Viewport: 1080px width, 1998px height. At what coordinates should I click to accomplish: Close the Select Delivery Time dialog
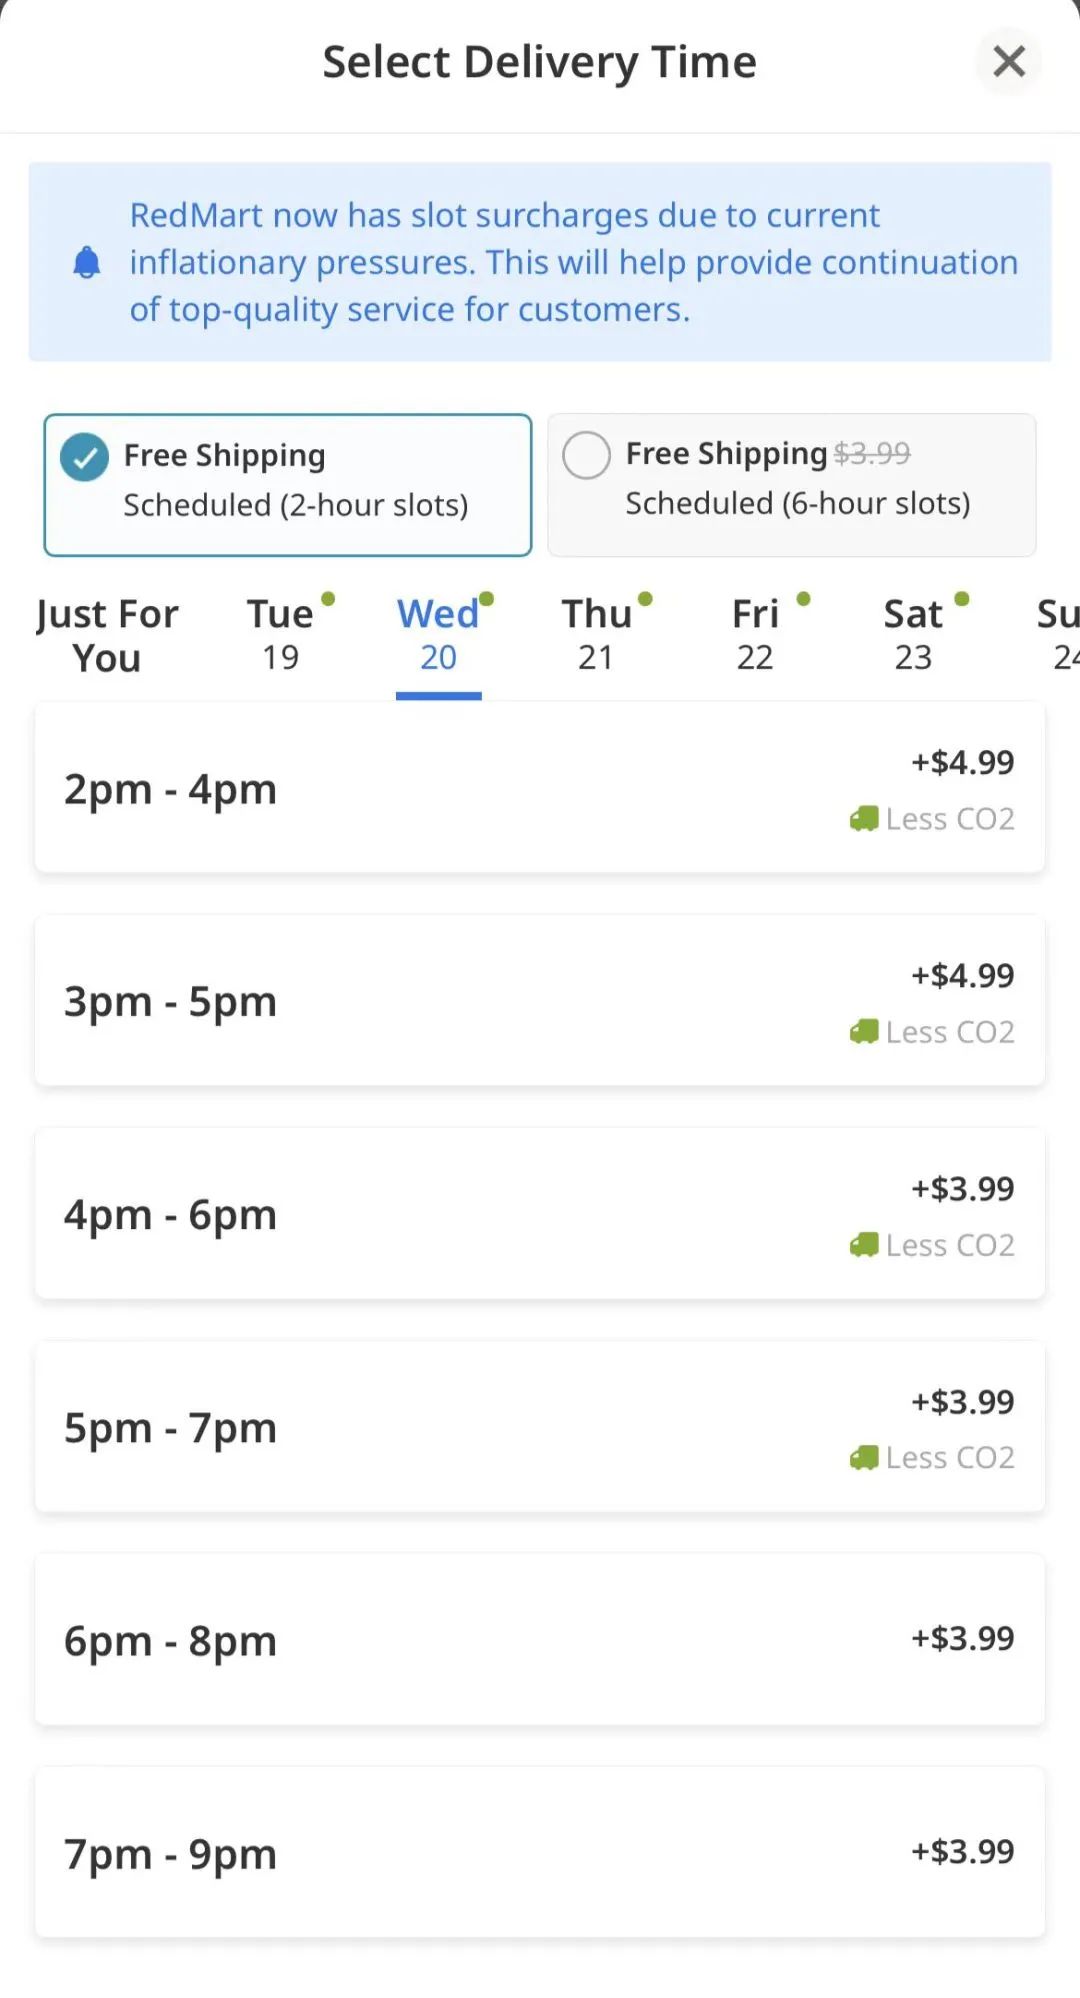(x=1009, y=62)
